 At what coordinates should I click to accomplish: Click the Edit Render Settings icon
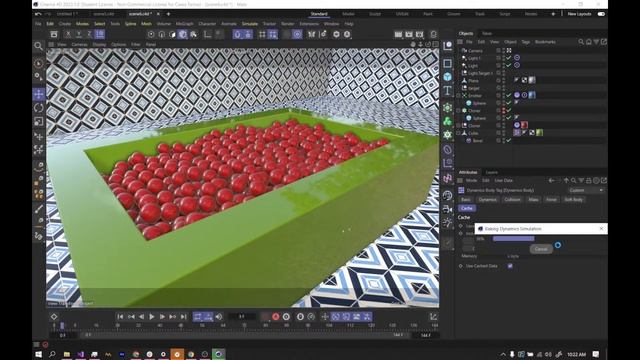click(420, 35)
